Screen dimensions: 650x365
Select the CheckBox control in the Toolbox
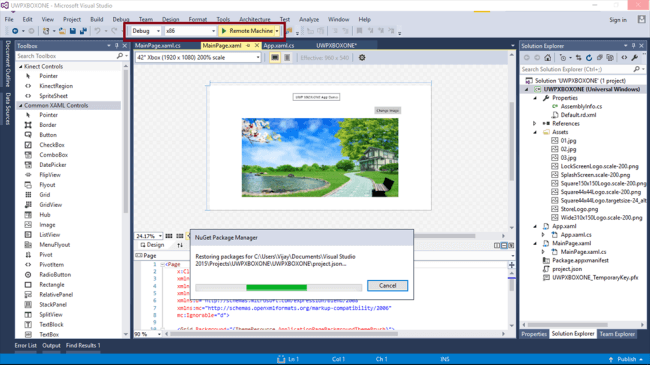52,145
